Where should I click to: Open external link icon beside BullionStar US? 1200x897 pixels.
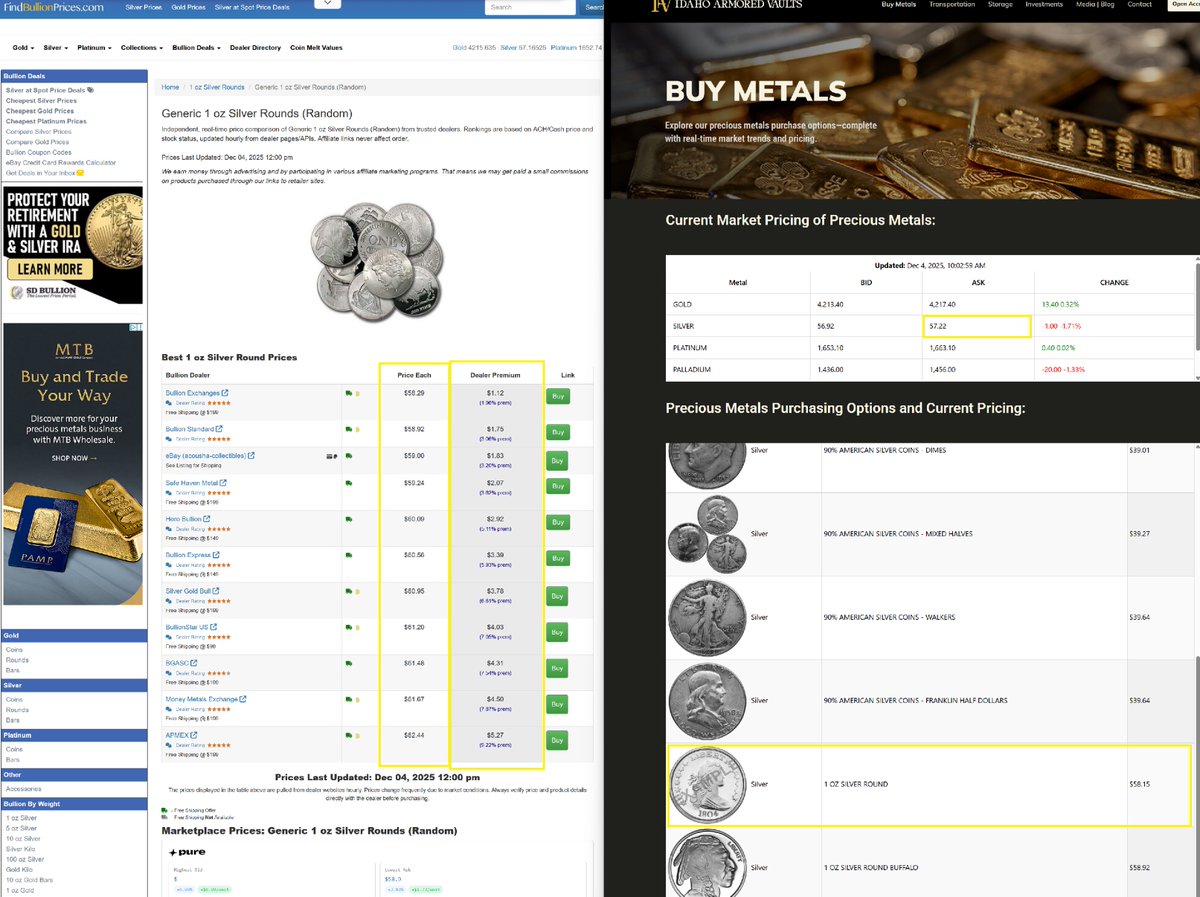pos(212,627)
